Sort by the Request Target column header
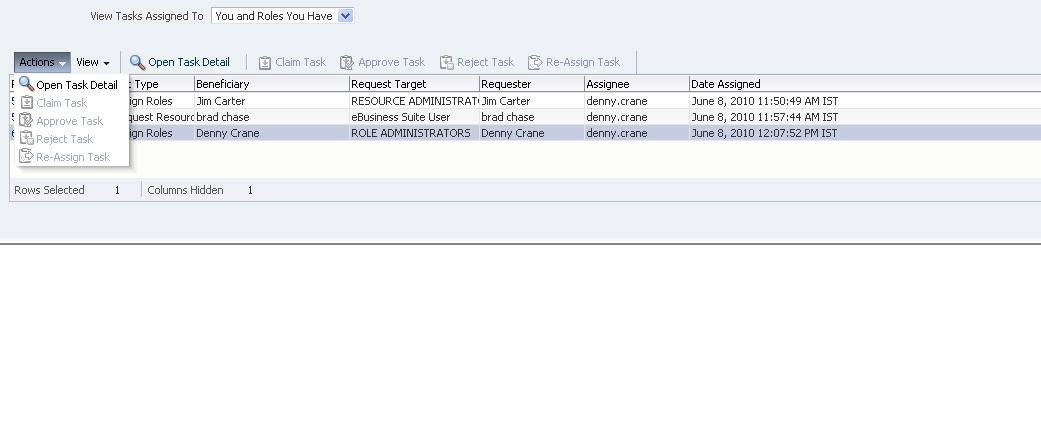Image resolution: width=1041 pixels, height=432 pixels. (414, 84)
